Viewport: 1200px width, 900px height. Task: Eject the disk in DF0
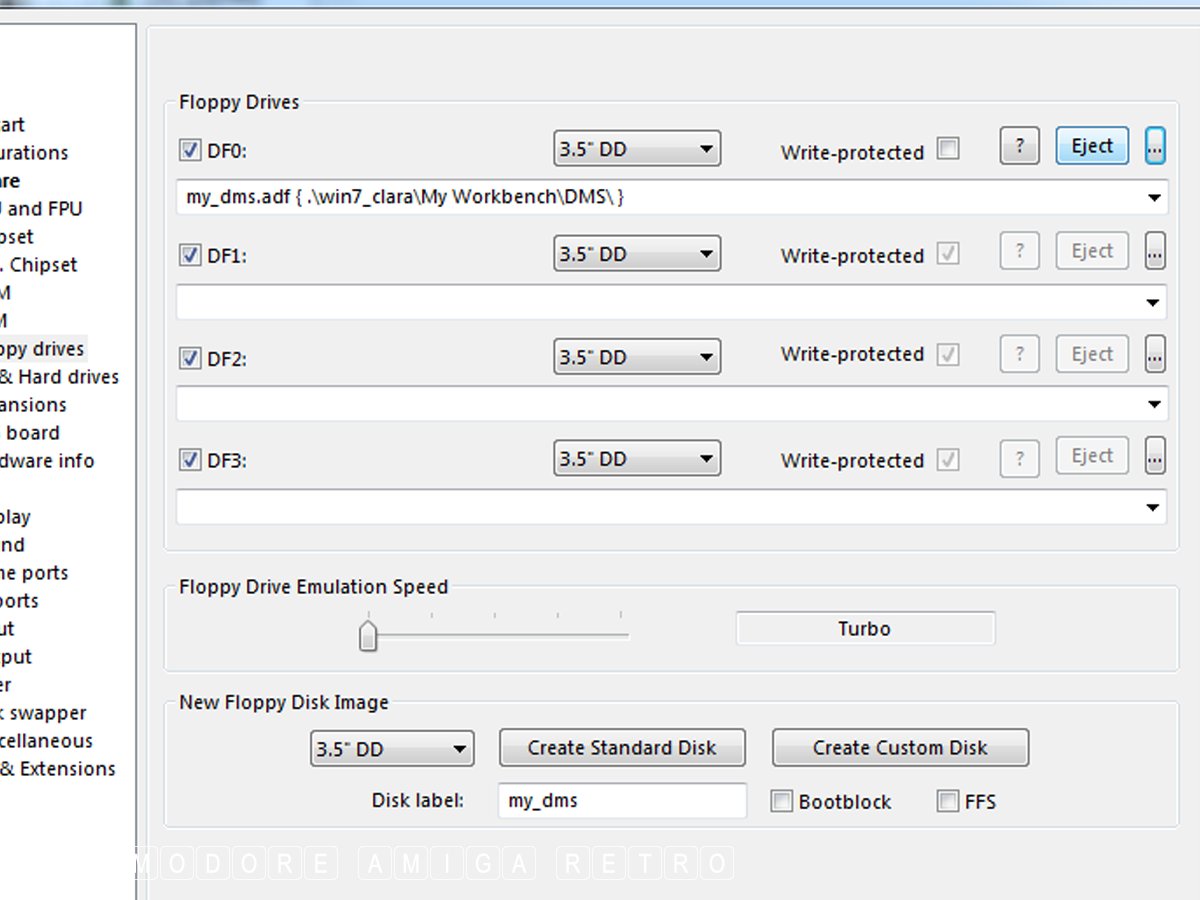point(1092,146)
